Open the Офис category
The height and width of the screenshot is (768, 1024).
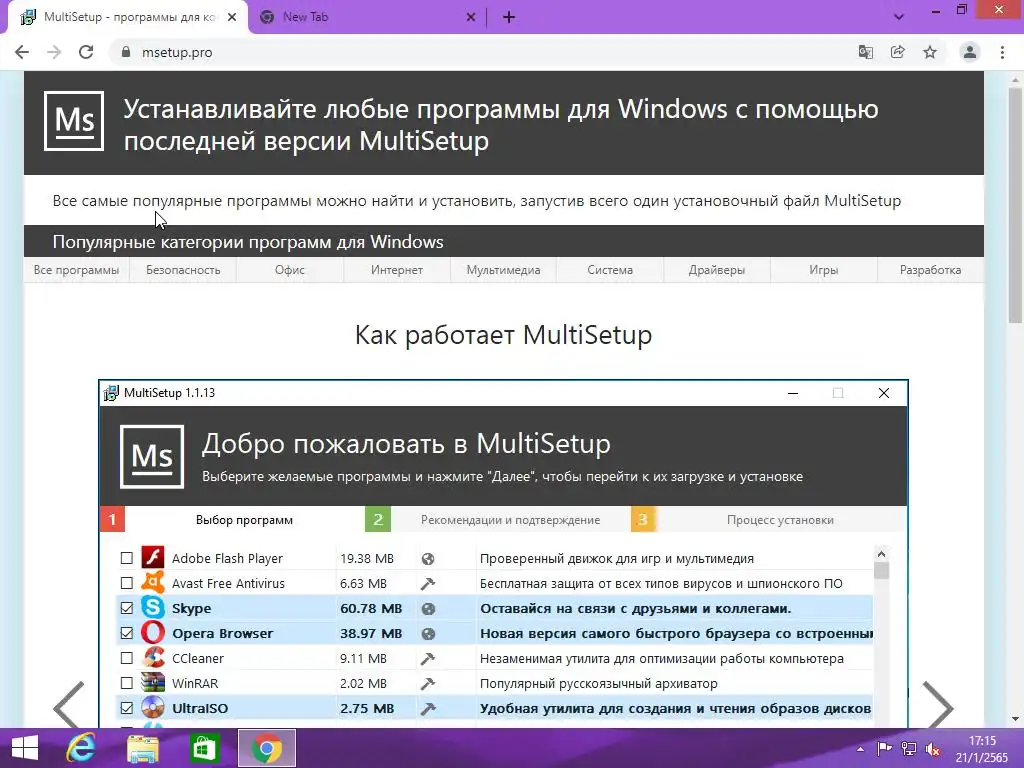tap(290, 270)
